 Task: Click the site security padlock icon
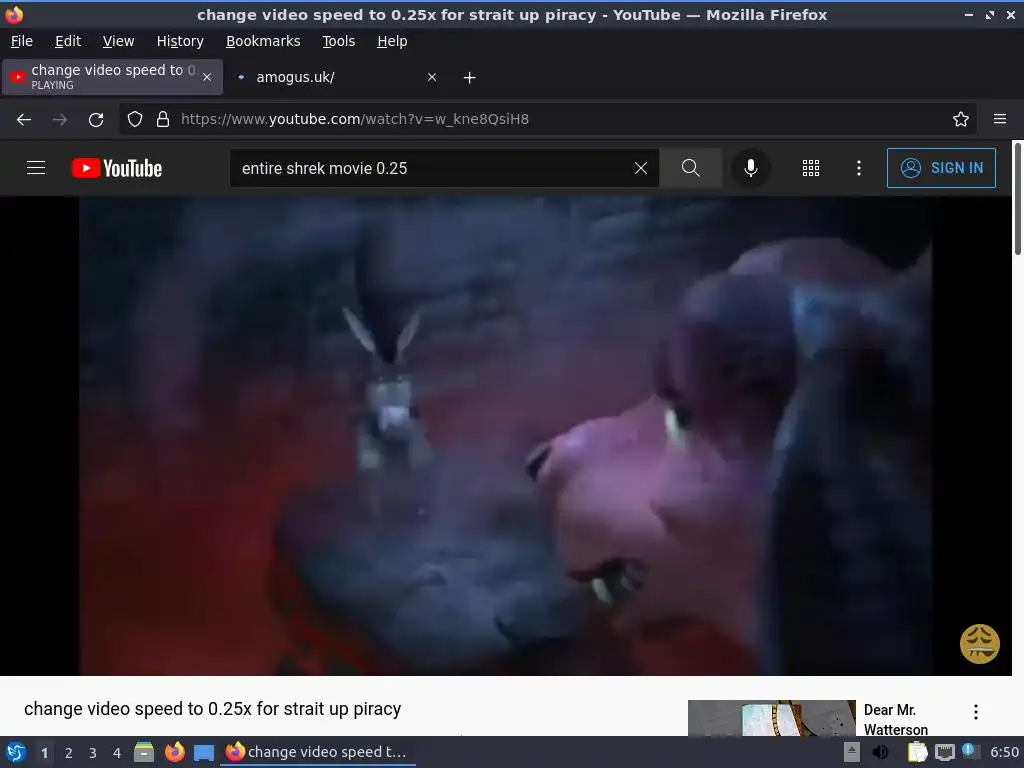[163, 120]
